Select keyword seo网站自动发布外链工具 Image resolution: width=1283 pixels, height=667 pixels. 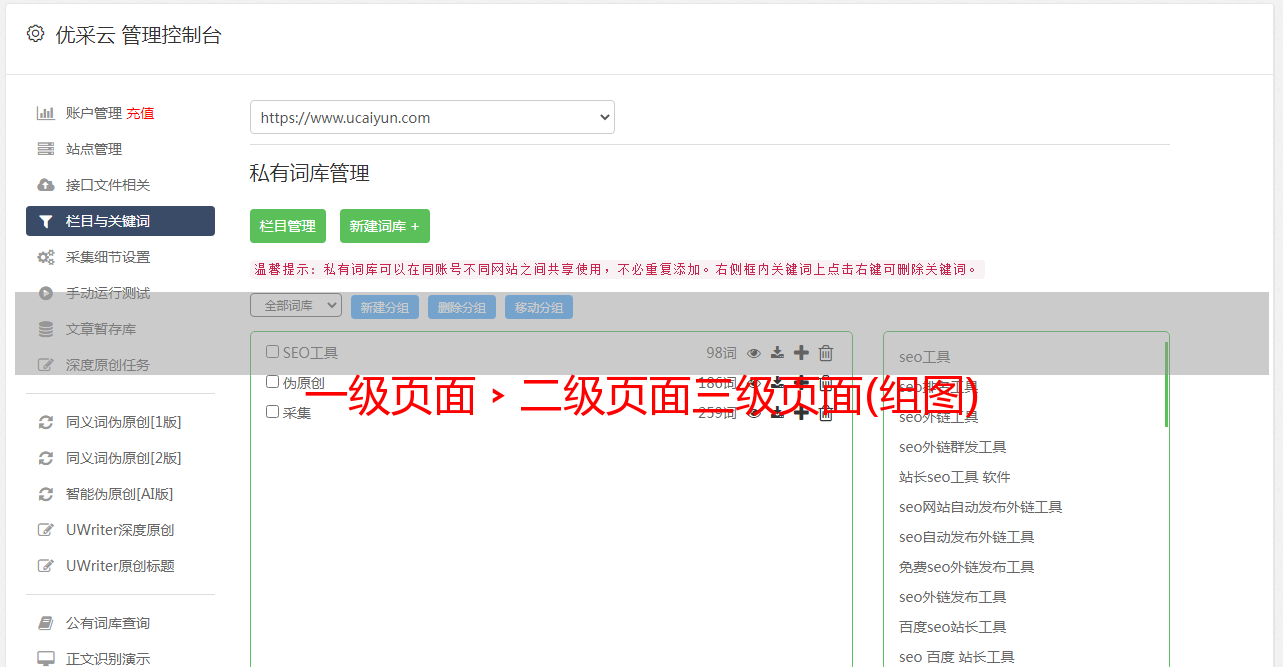pos(981,507)
